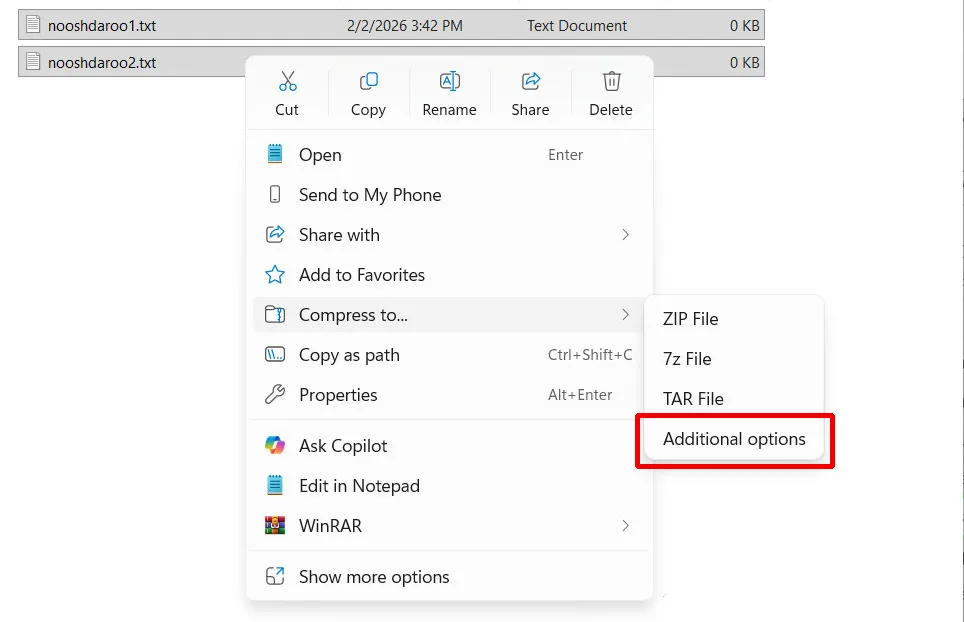Image resolution: width=964 pixels, height=622 pixels.
Task: Open Properties from the context menu
Action: pyautogui.click(x=338, y=395)
